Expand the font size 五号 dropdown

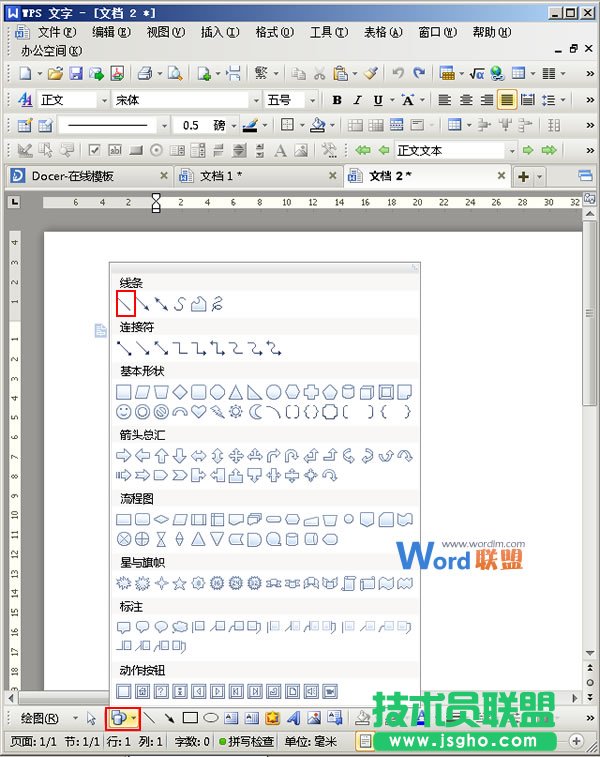coord(314,100)
